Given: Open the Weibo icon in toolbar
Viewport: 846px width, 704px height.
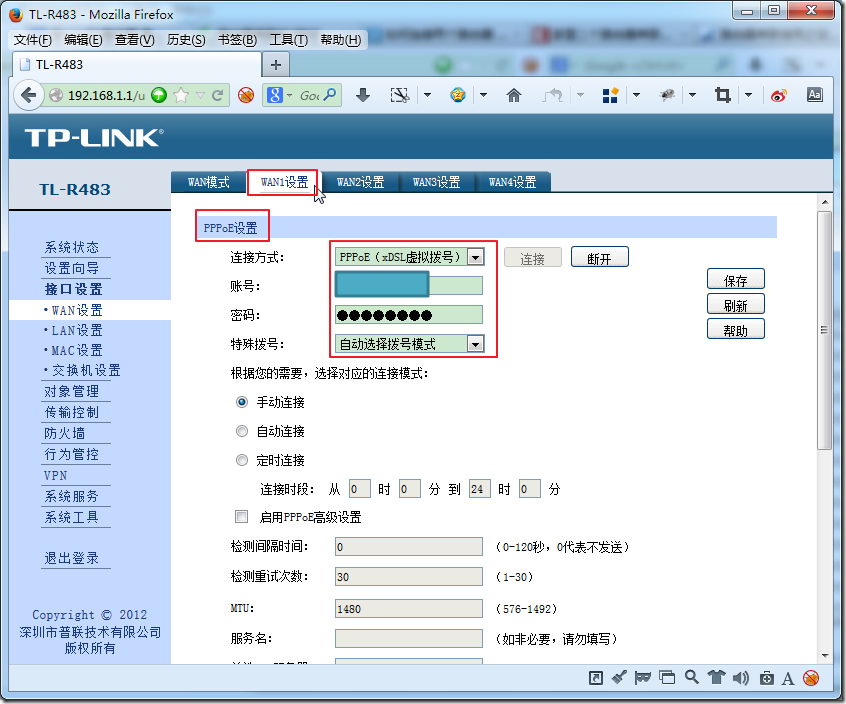Looking at the screenshot, I should tap(779, 95).
